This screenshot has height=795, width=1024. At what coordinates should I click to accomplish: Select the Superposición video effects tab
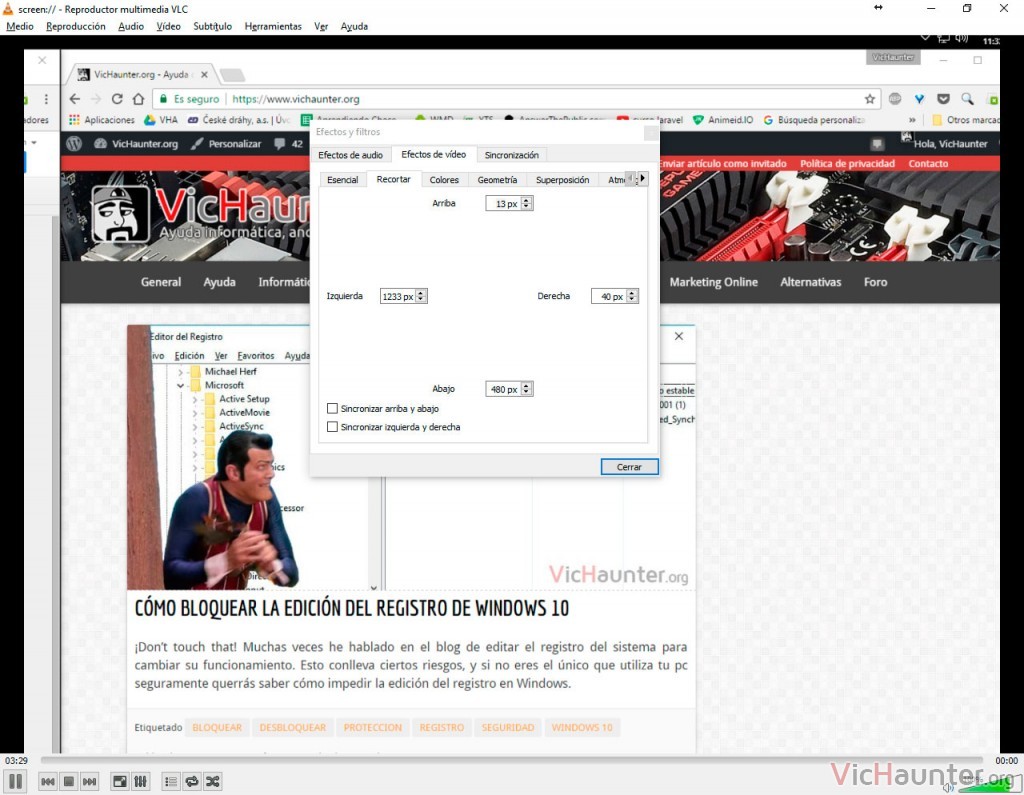pos(562,180)
